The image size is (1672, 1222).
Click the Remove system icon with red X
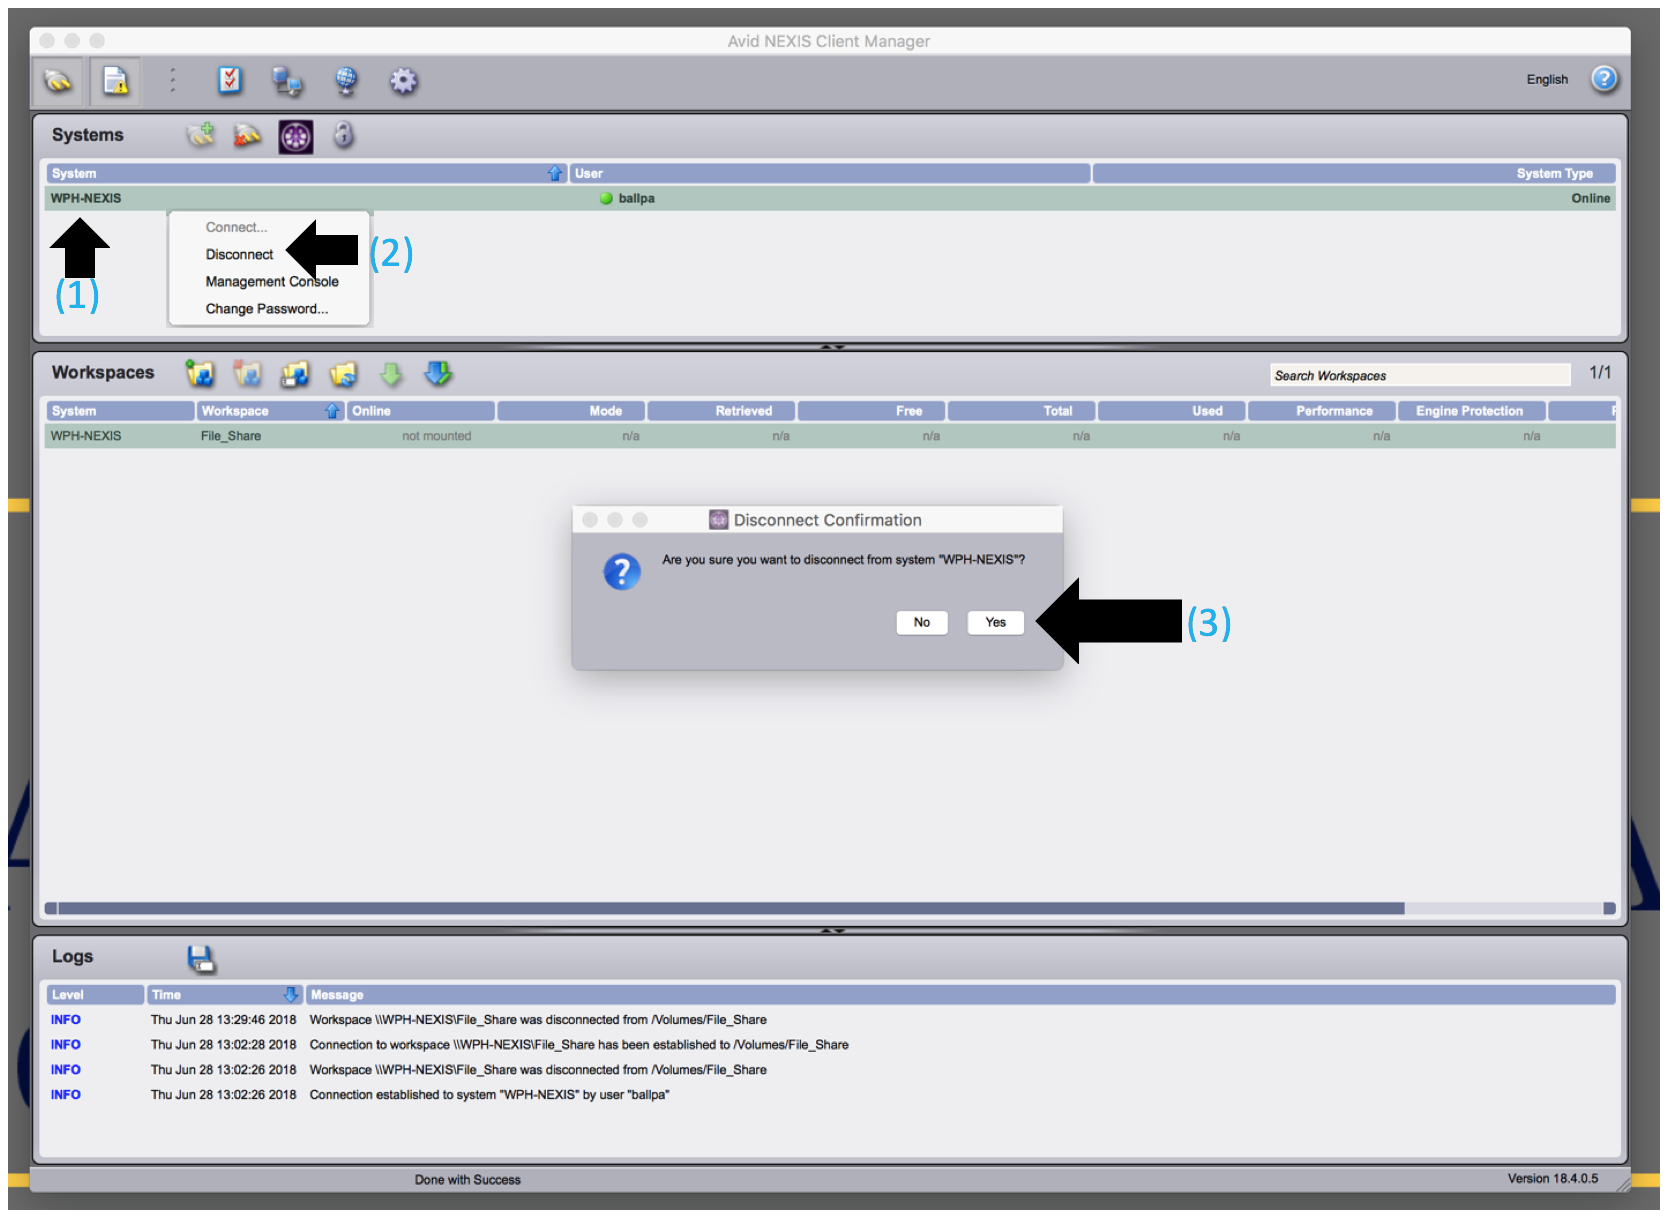[247, 135]
